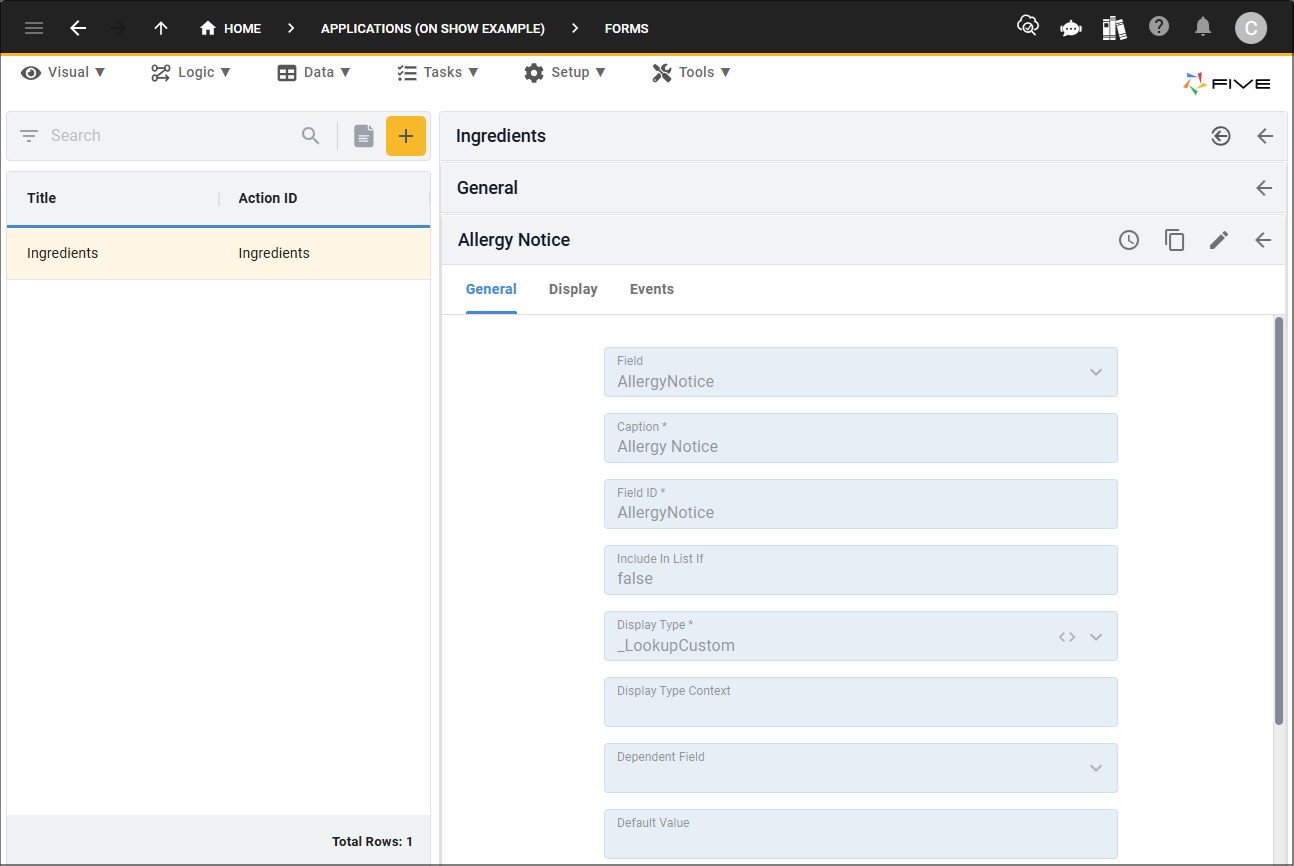Viewport: 1294px width, 866px height.
Task: Click the Caption input field
Action: (861, 438)
